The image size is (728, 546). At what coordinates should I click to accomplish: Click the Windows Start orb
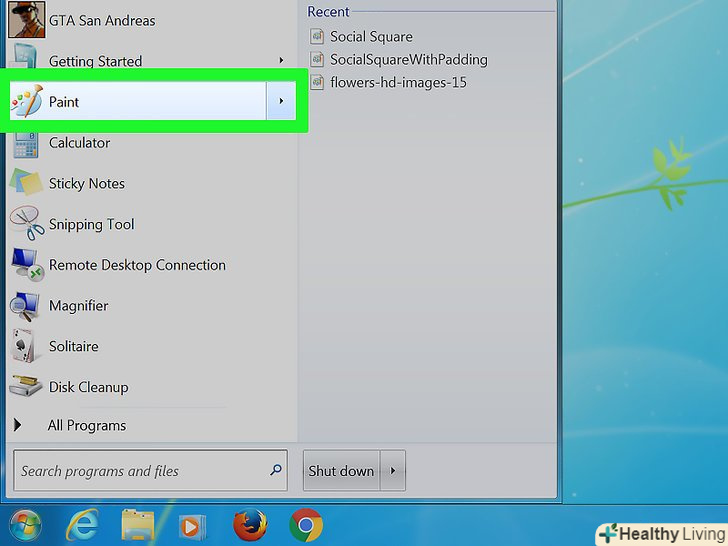click(x=26, y=526)
